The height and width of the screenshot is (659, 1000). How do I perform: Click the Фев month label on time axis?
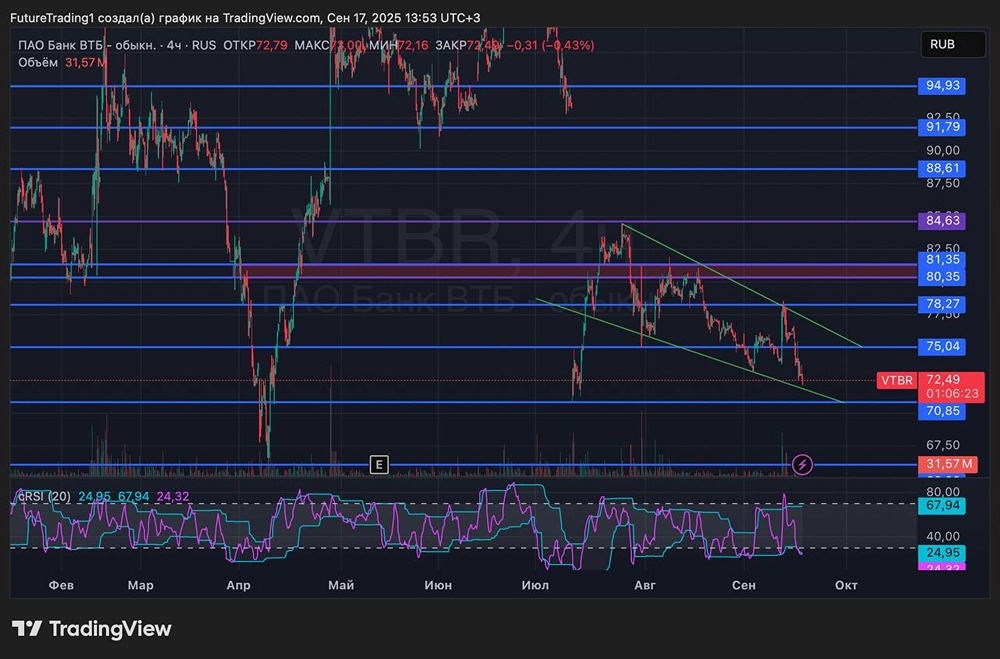pos(61,585)
